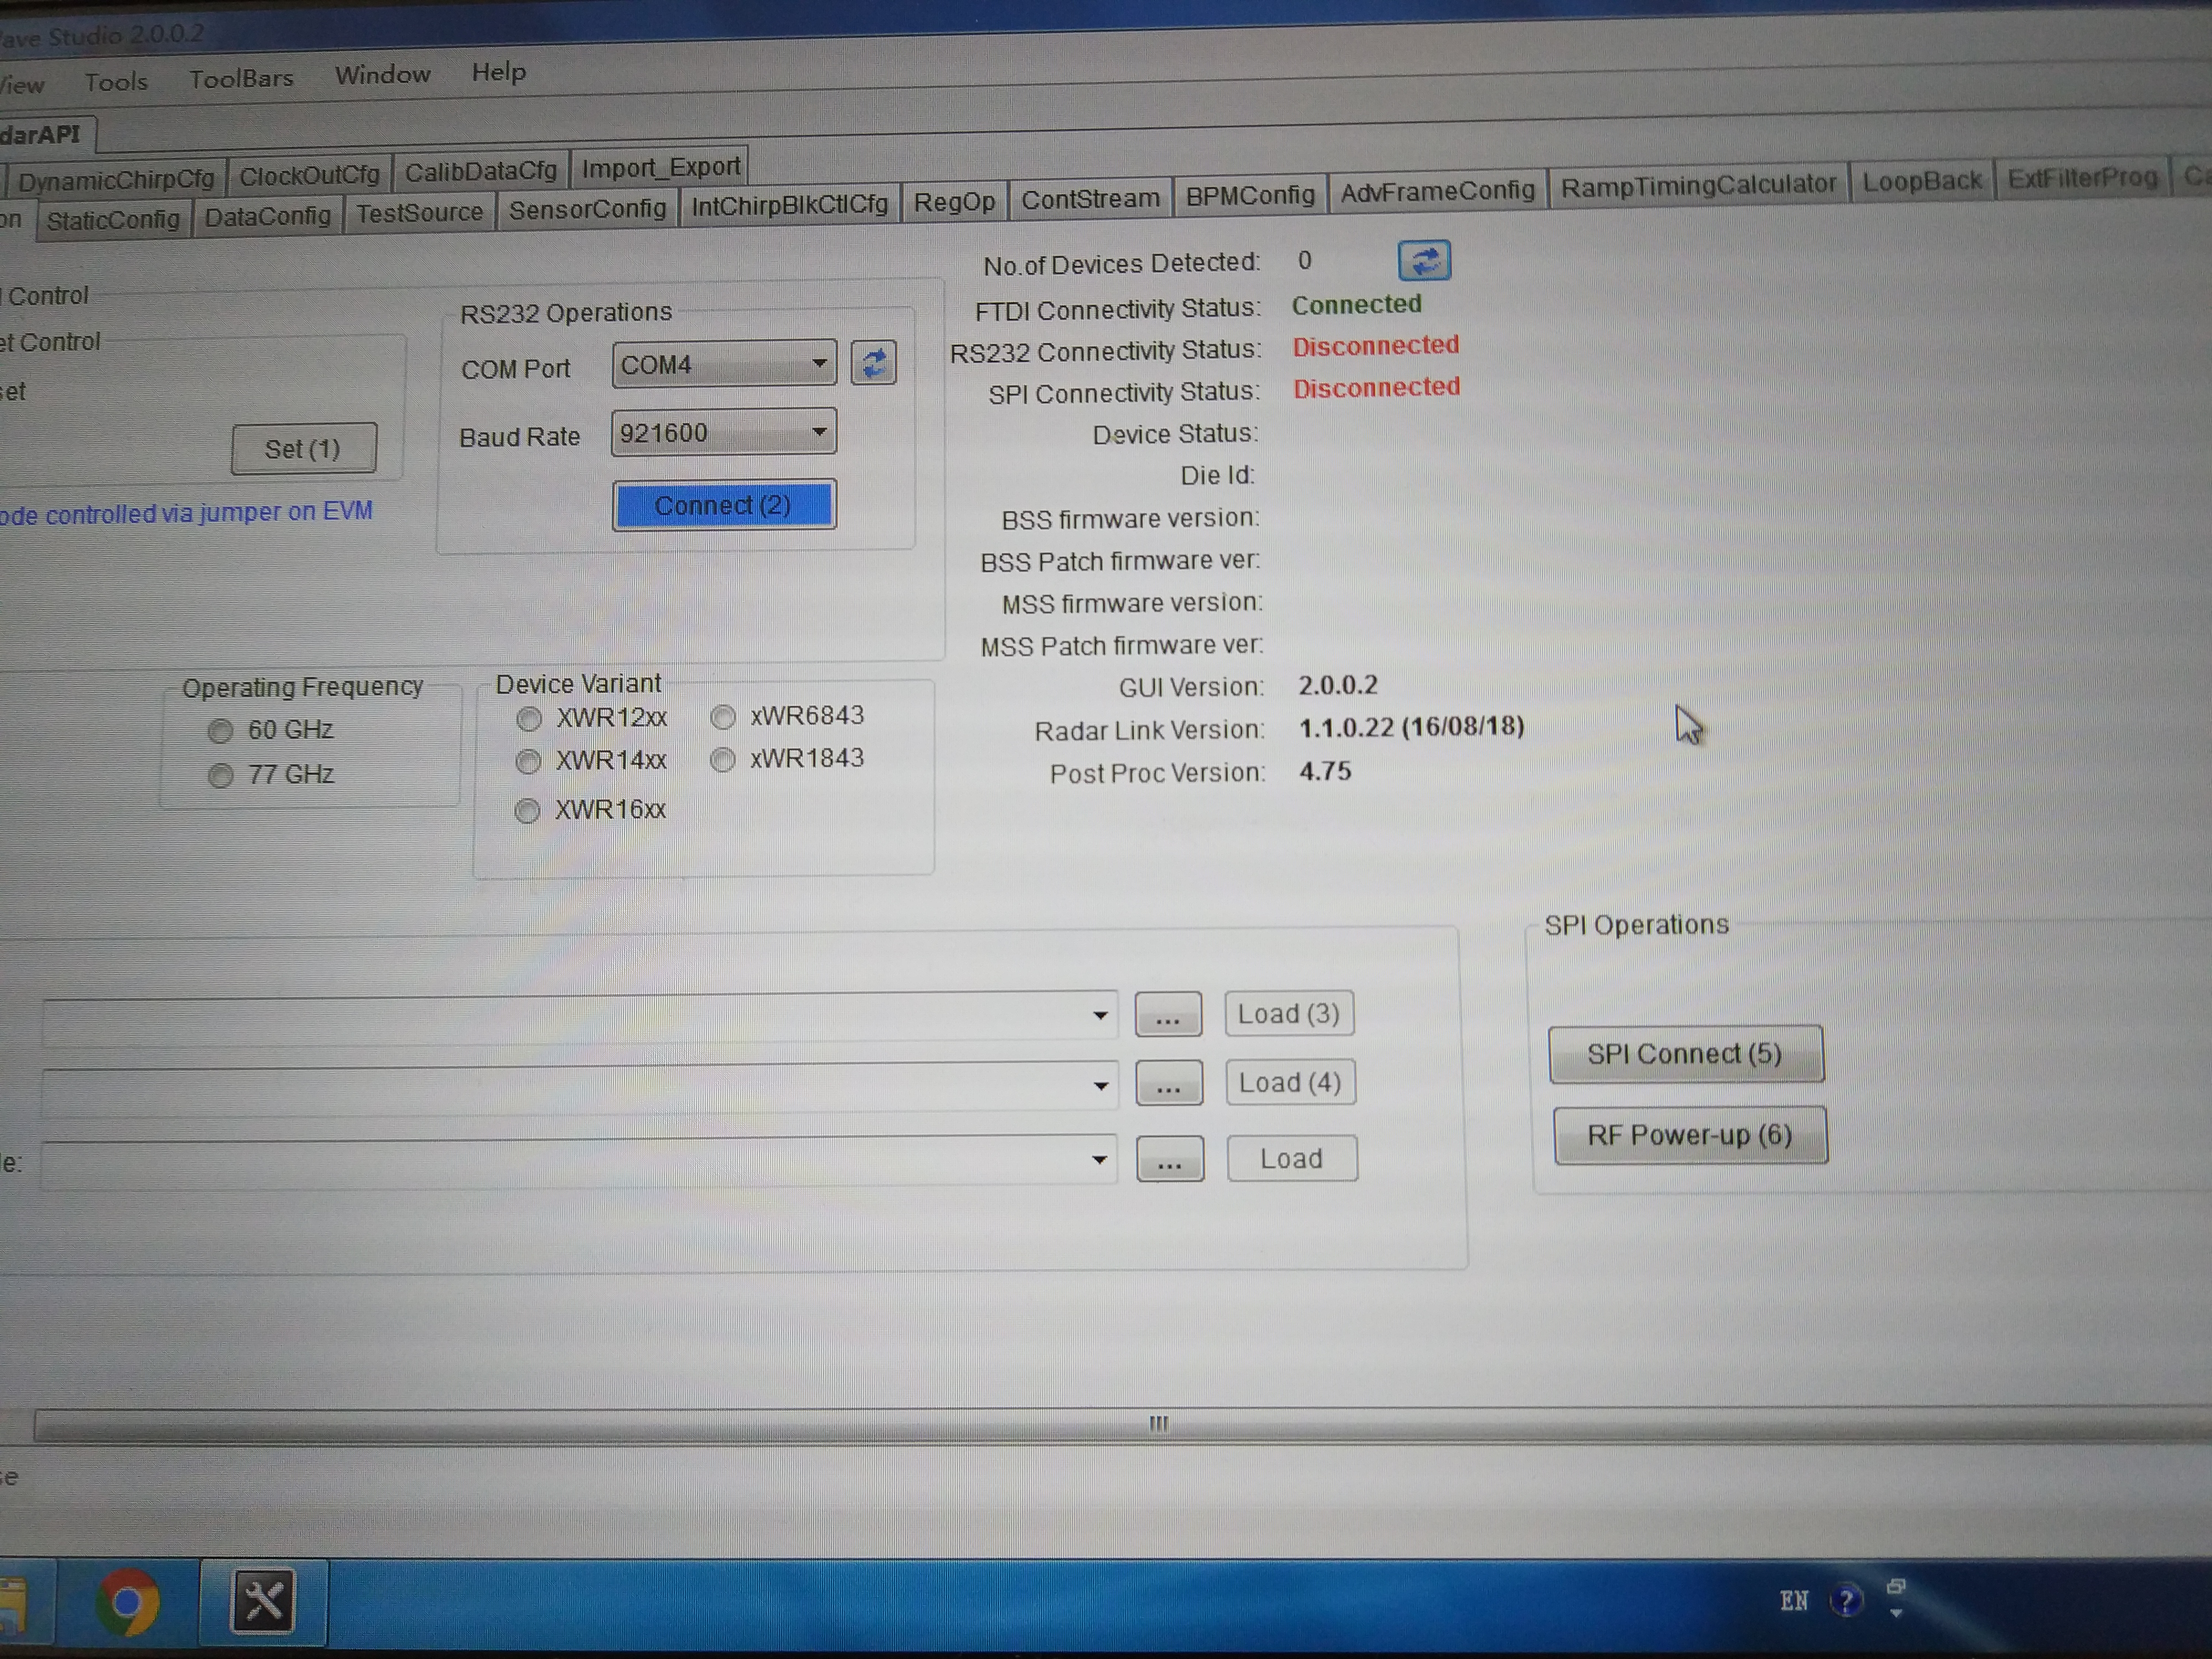Select the 60 GHz operating frequency
This screenshot has width=2212, height=1659.
pyautogui.click(x=221, y=731)
